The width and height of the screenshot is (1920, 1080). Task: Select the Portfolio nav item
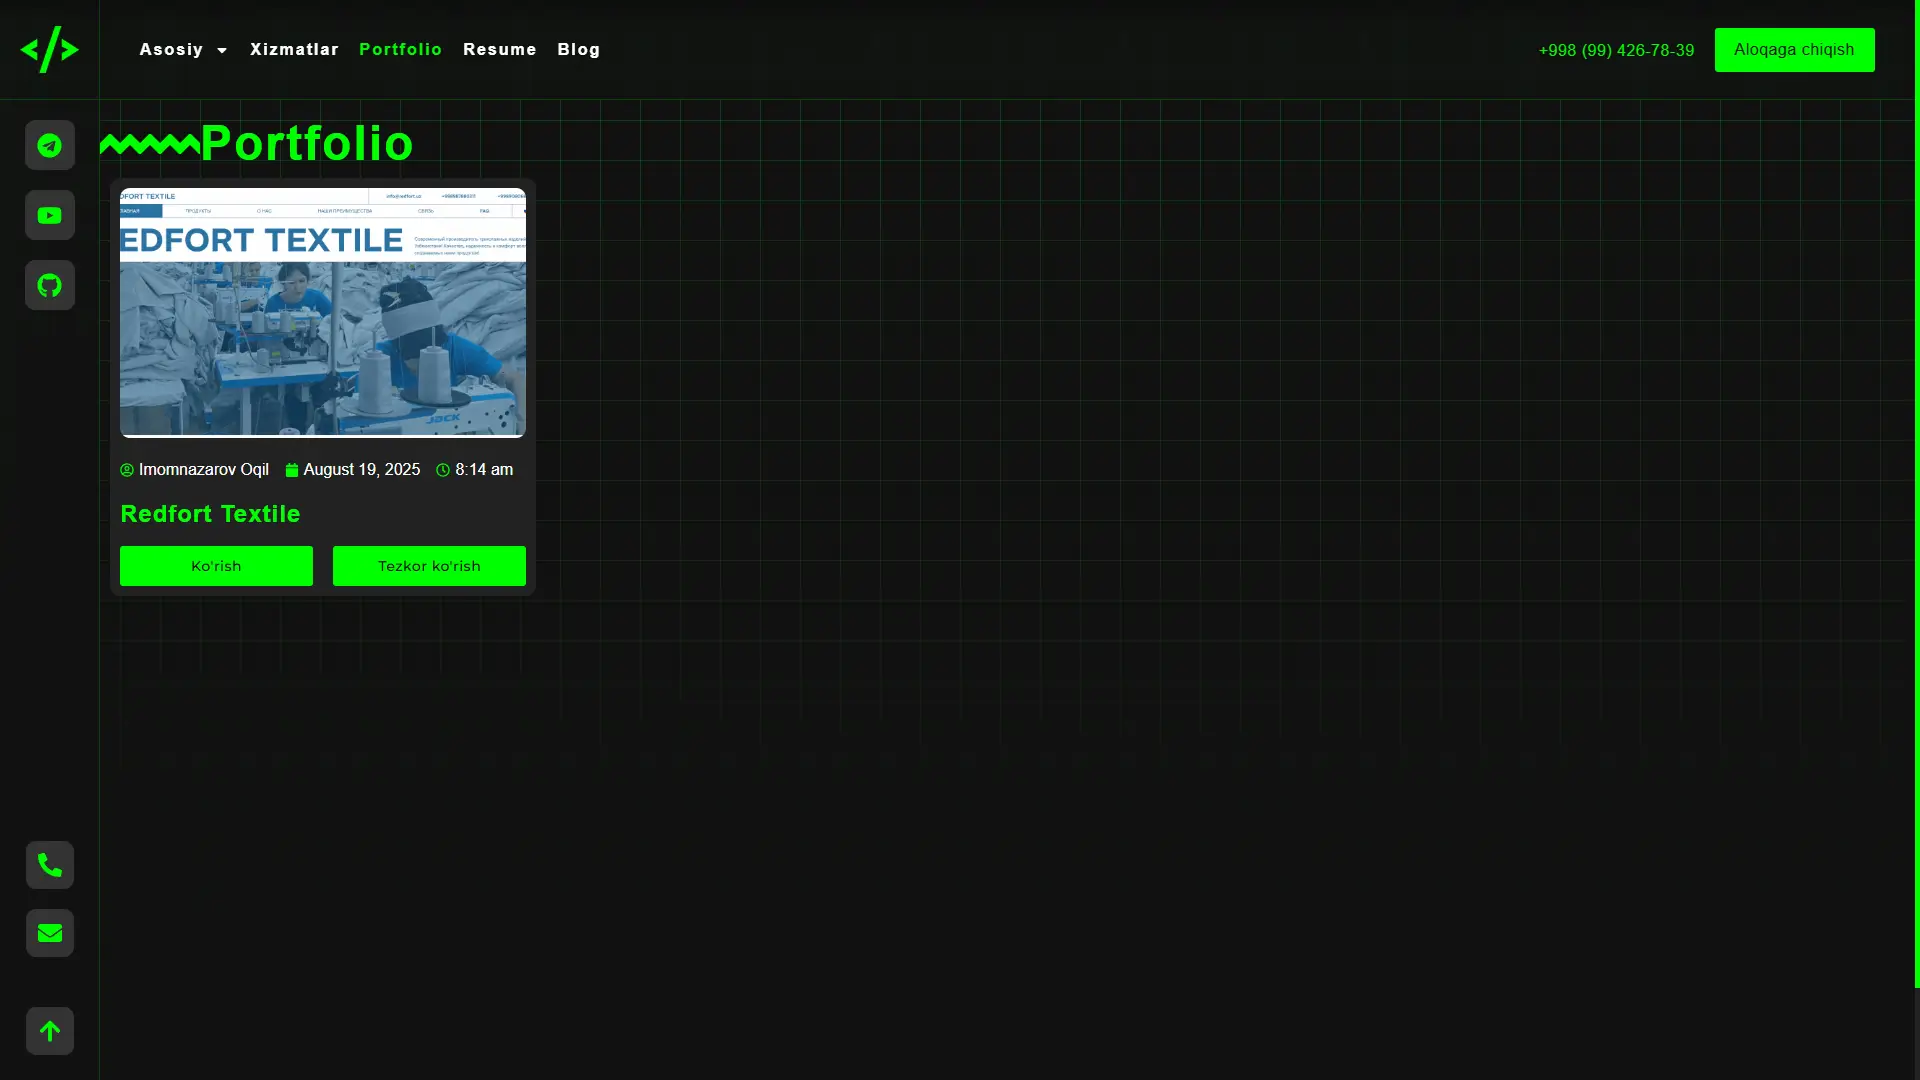click(x=400, y=49)
